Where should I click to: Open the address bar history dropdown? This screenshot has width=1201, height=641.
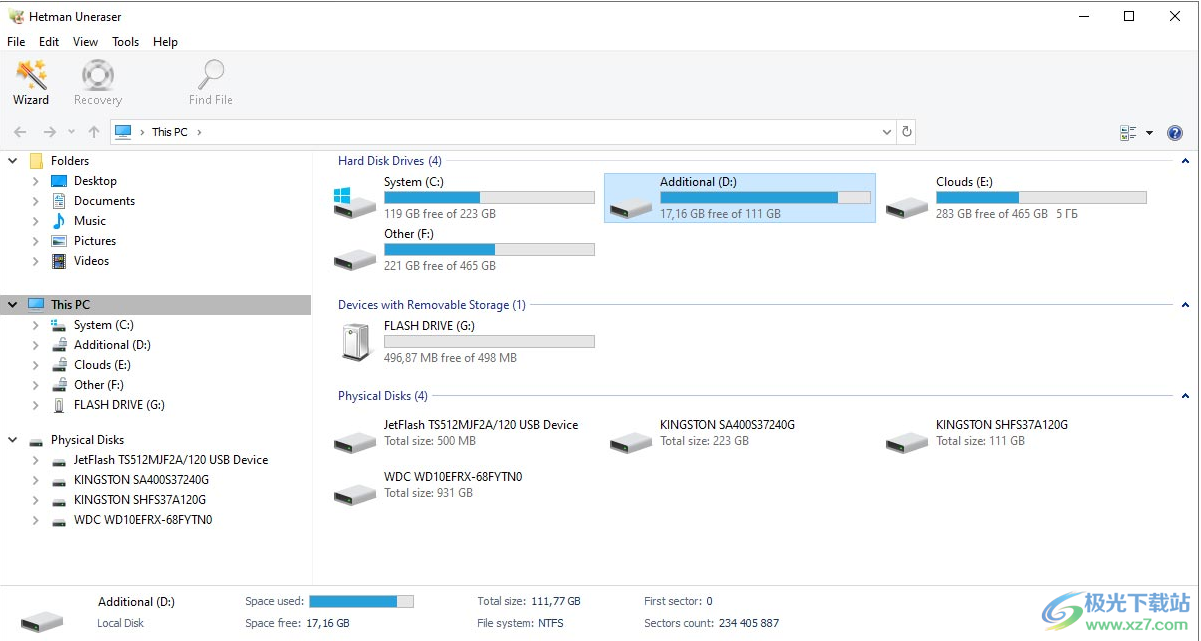tap(887, 132)
